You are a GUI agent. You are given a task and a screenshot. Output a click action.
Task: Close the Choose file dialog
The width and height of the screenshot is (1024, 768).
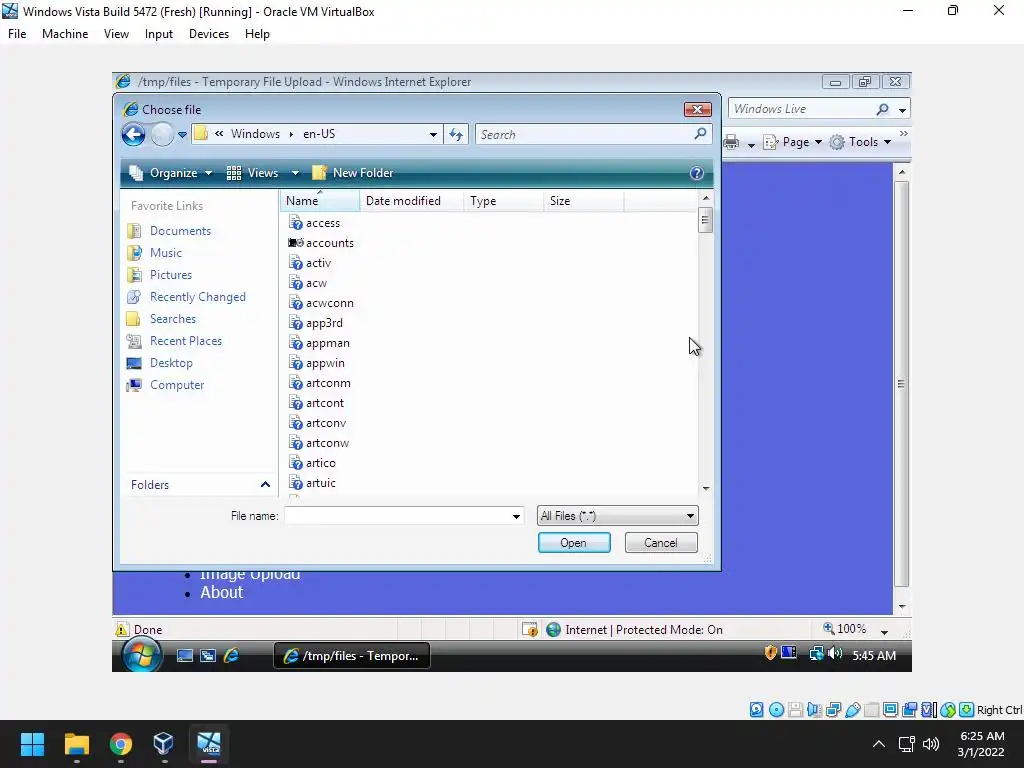pos(697,109)
